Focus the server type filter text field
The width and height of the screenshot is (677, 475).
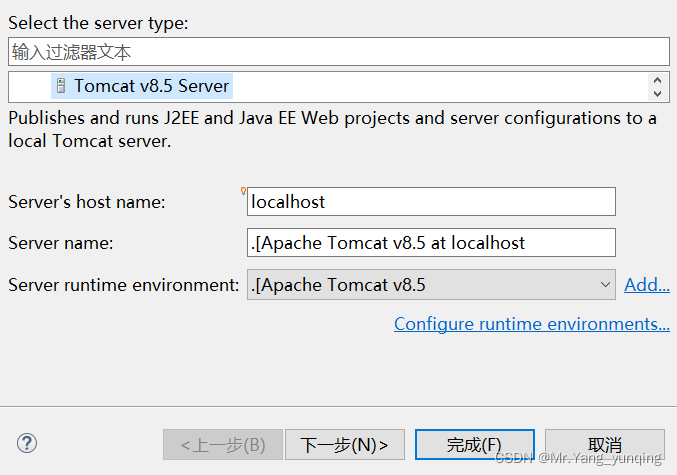click(x=338, y=52)
